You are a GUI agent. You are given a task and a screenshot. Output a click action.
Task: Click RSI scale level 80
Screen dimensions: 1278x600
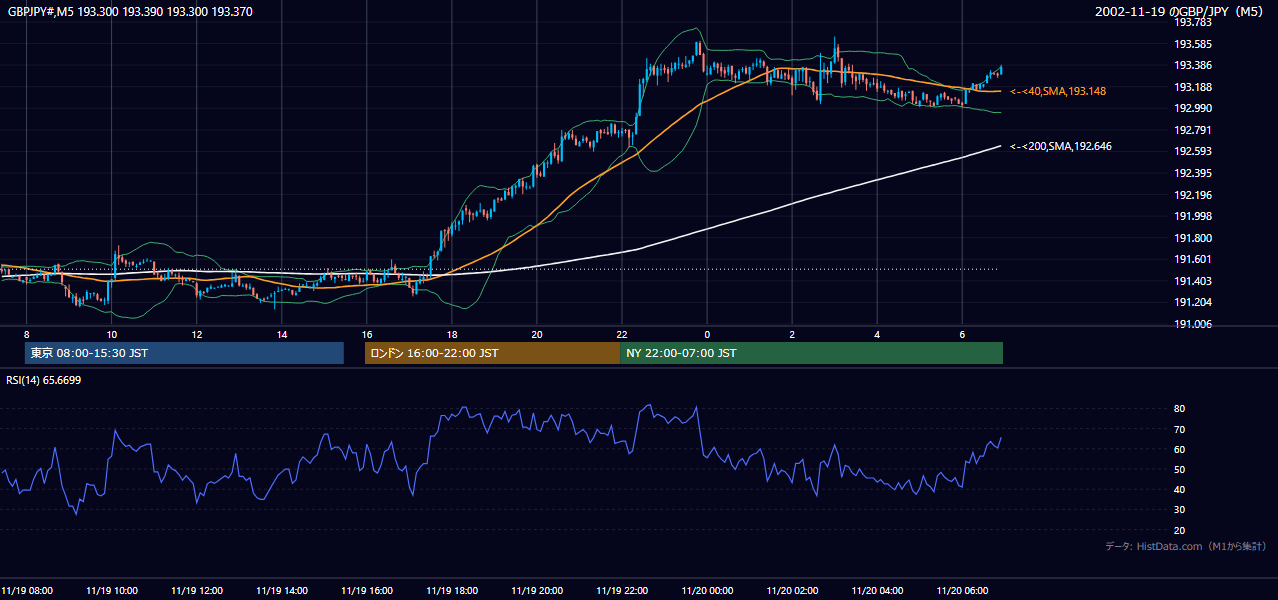tap(1179, 409)
